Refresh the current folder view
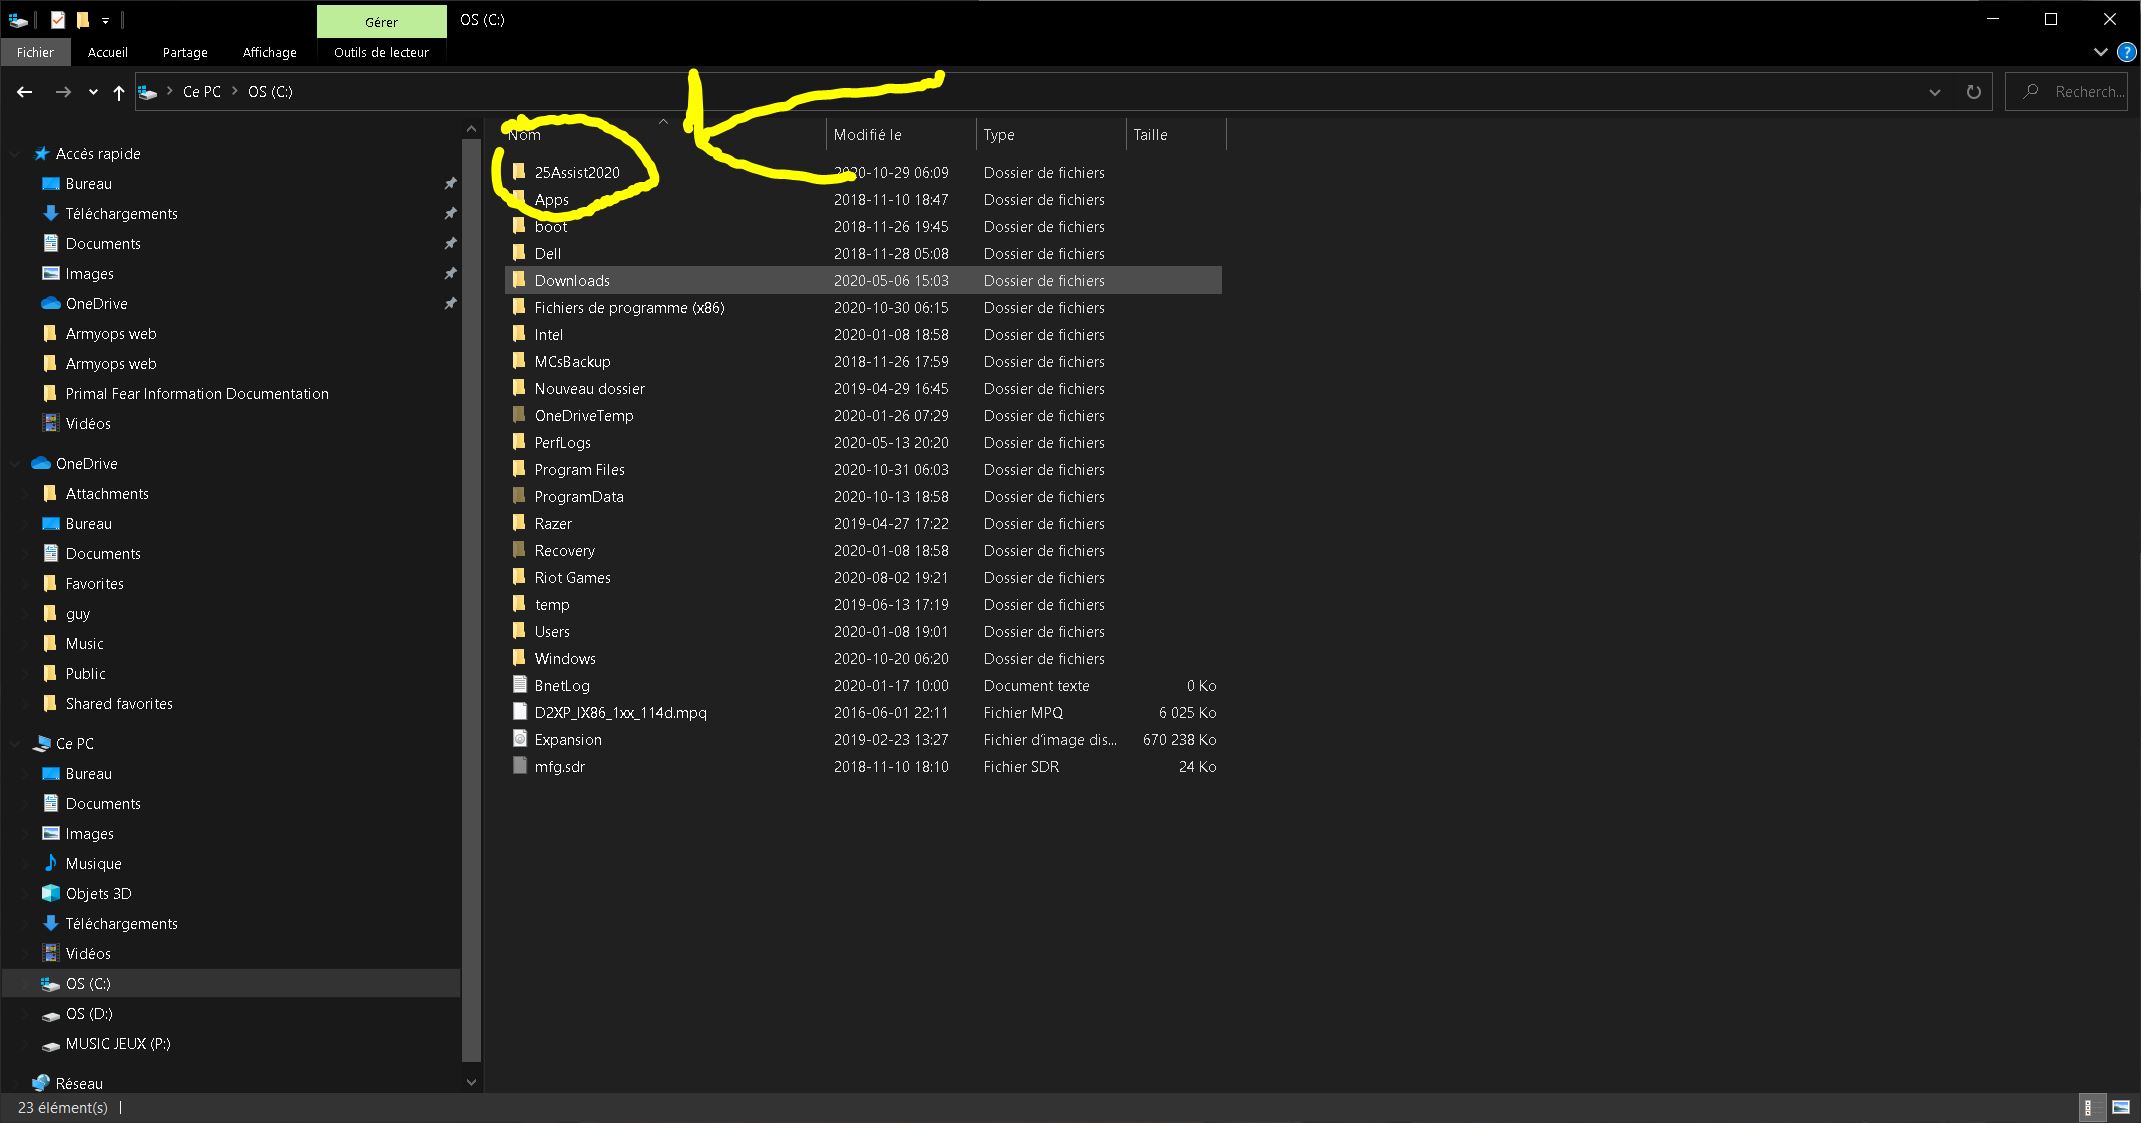 point(1973,92)
